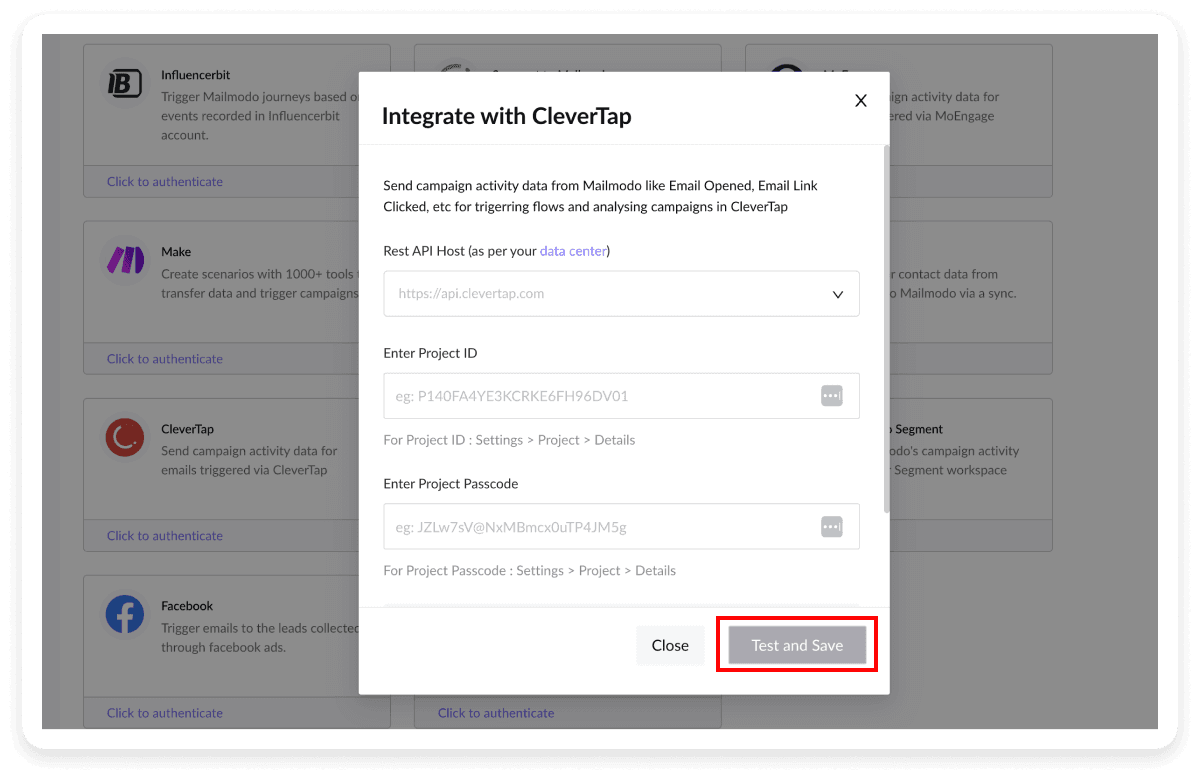Click to authenticate under Make card
The height and width of the screenshot is (780, 1200).
(165, 359)
